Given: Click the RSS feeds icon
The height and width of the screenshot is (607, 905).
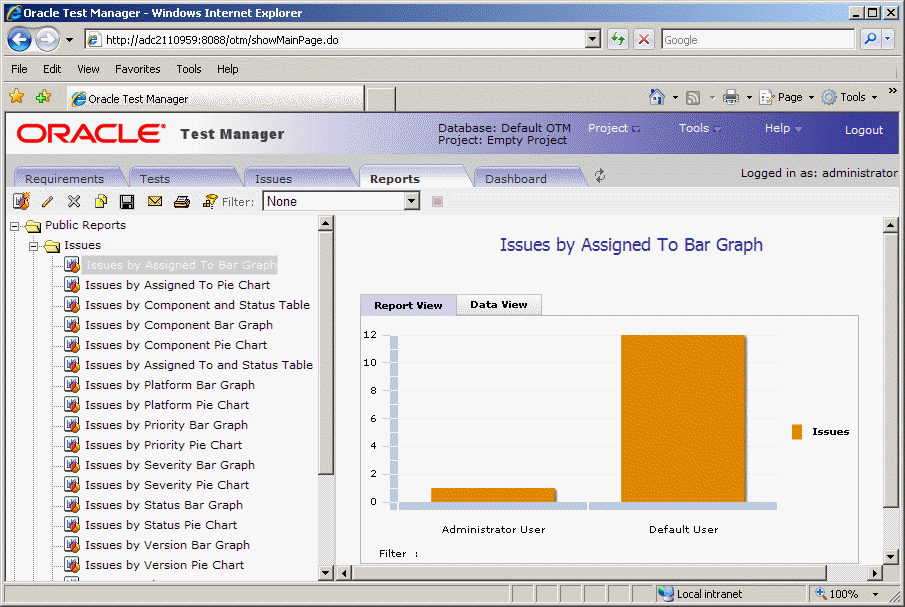Looking at the screenshot, I should tap(693, 98).
